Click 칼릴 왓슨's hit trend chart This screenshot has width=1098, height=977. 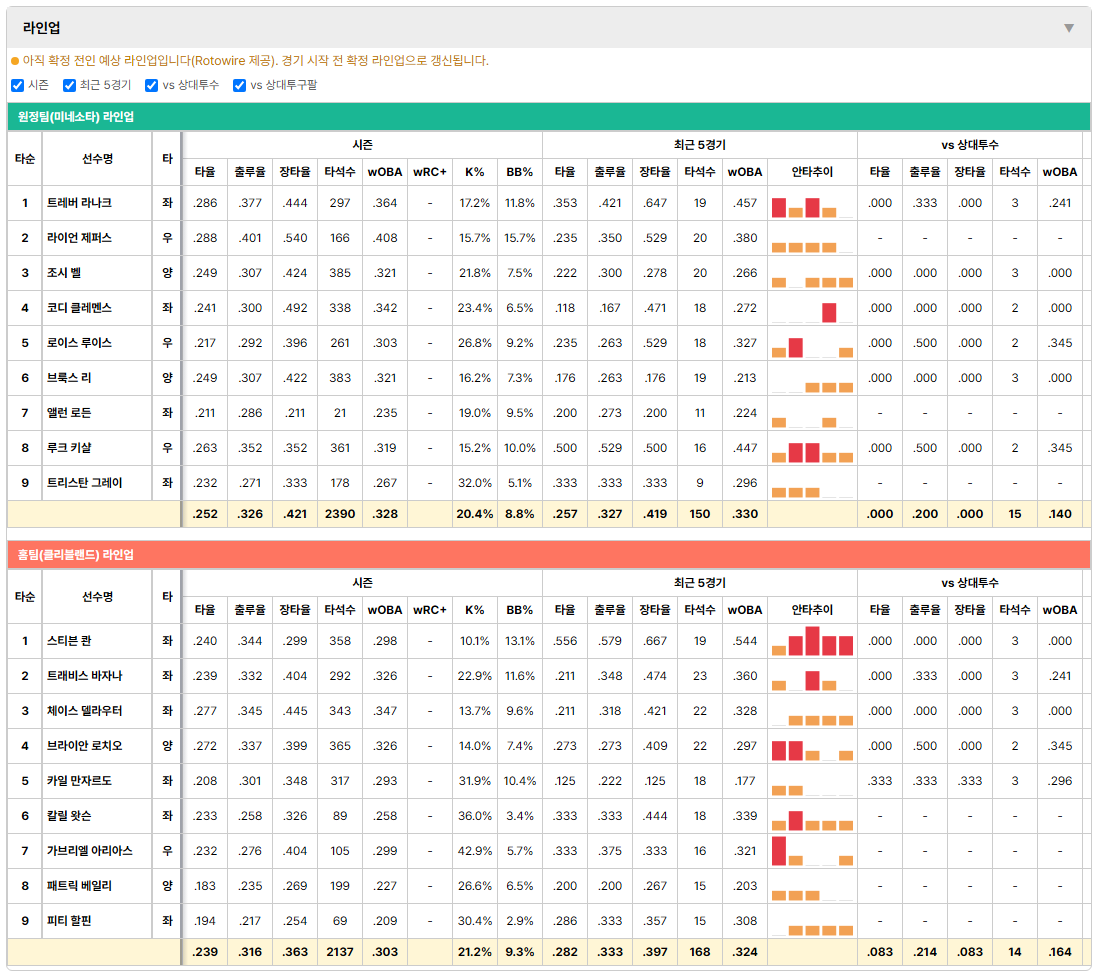[x=812, y=817]
